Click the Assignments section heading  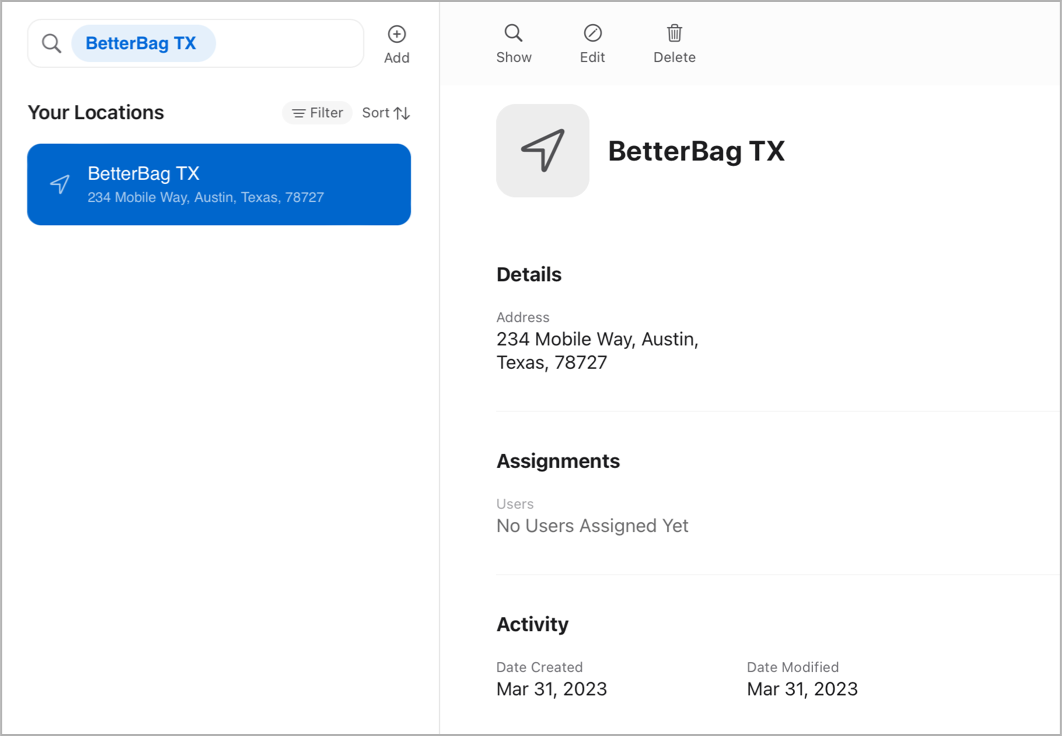558,461
